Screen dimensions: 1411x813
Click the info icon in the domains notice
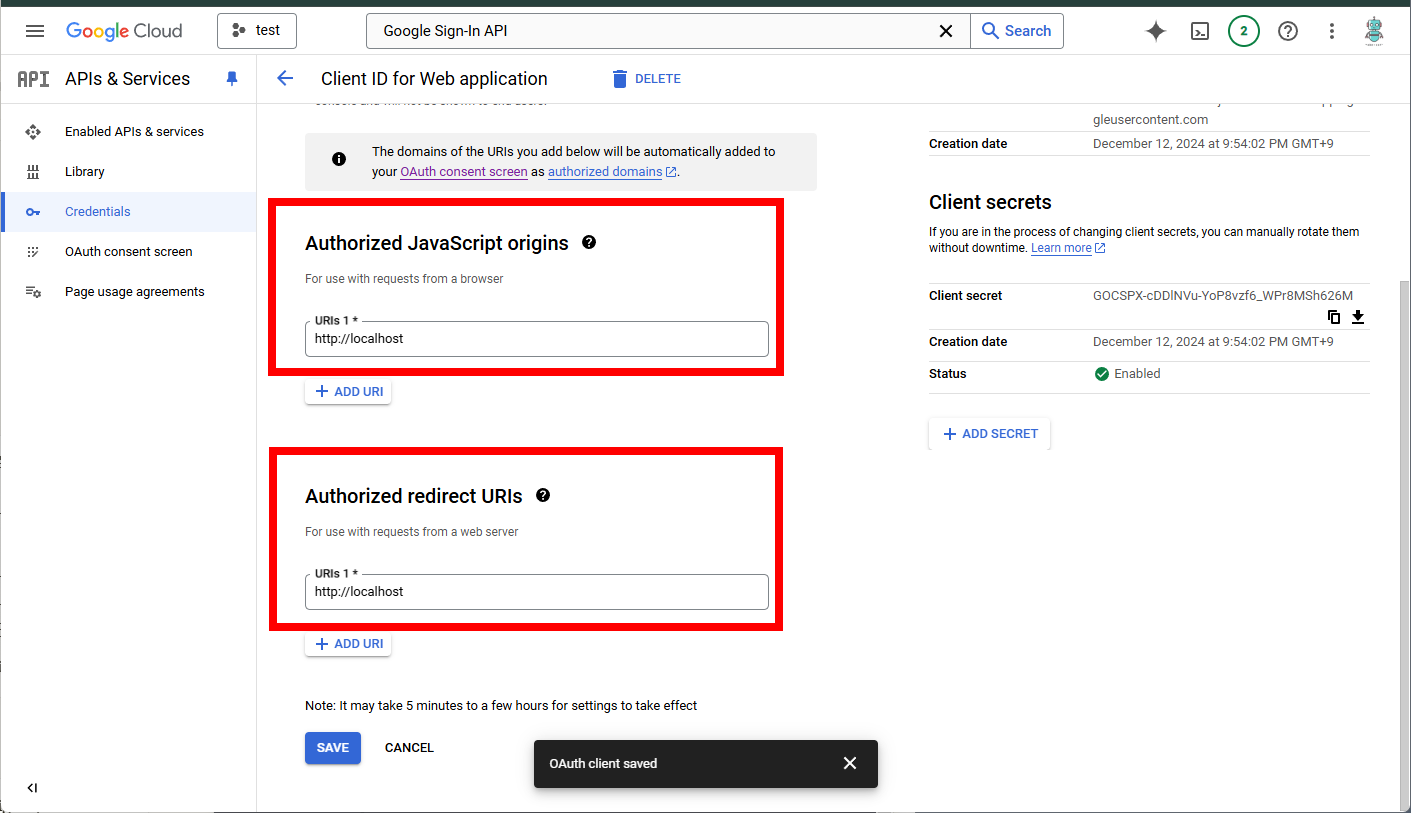click(x=339, y=159)
